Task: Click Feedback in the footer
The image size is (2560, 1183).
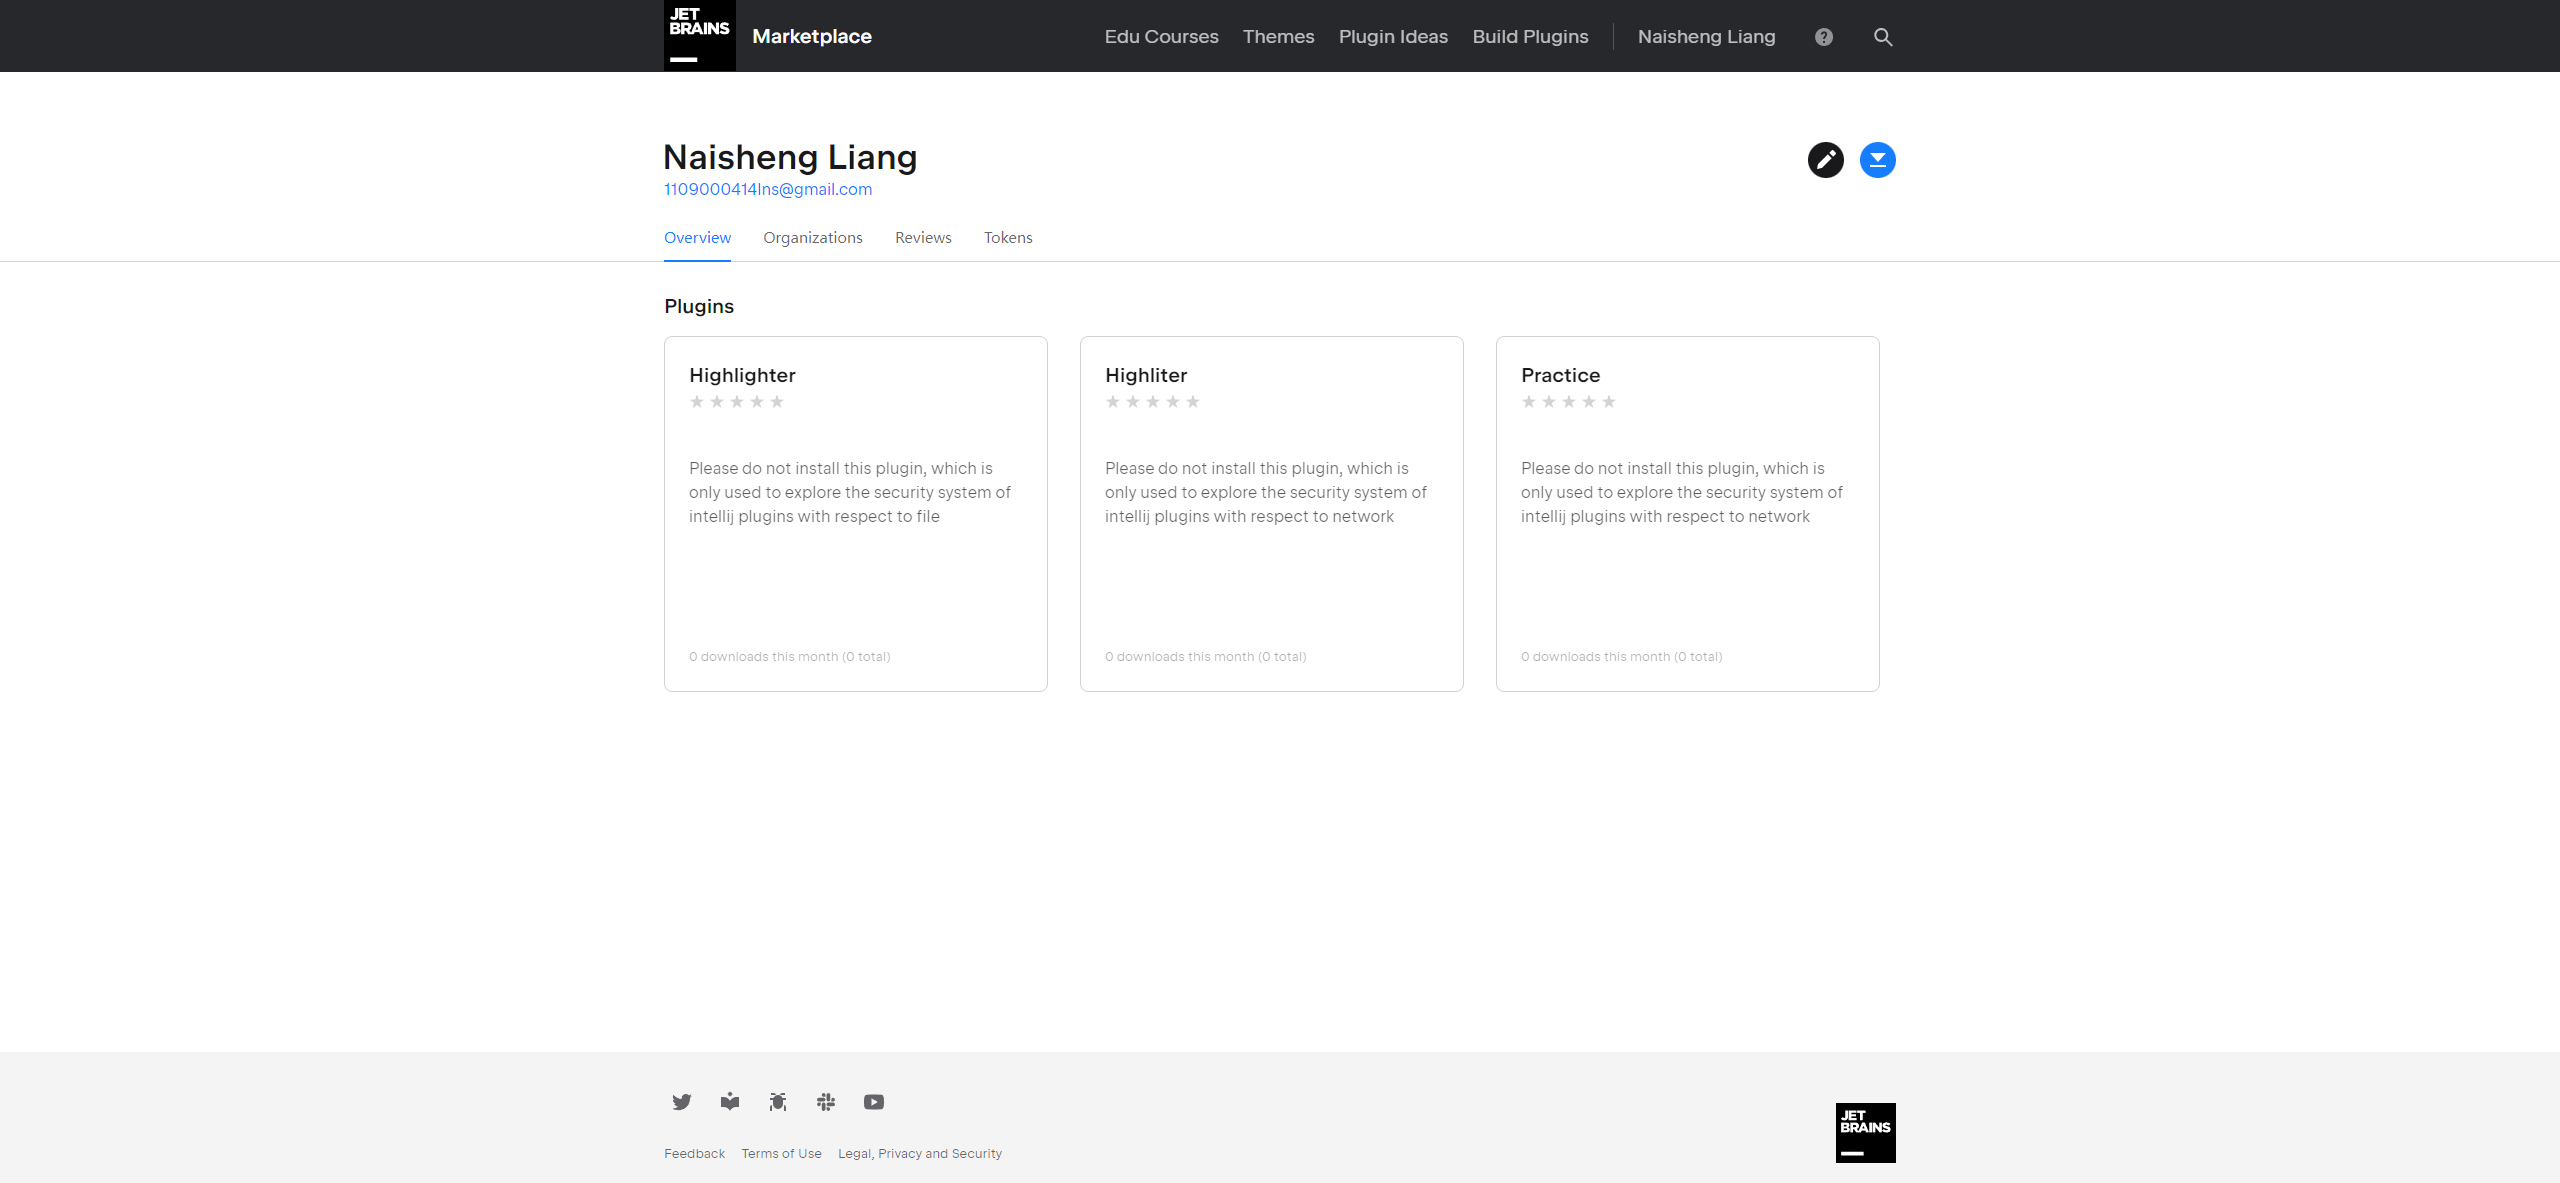Action: (x=694, y=1154)
